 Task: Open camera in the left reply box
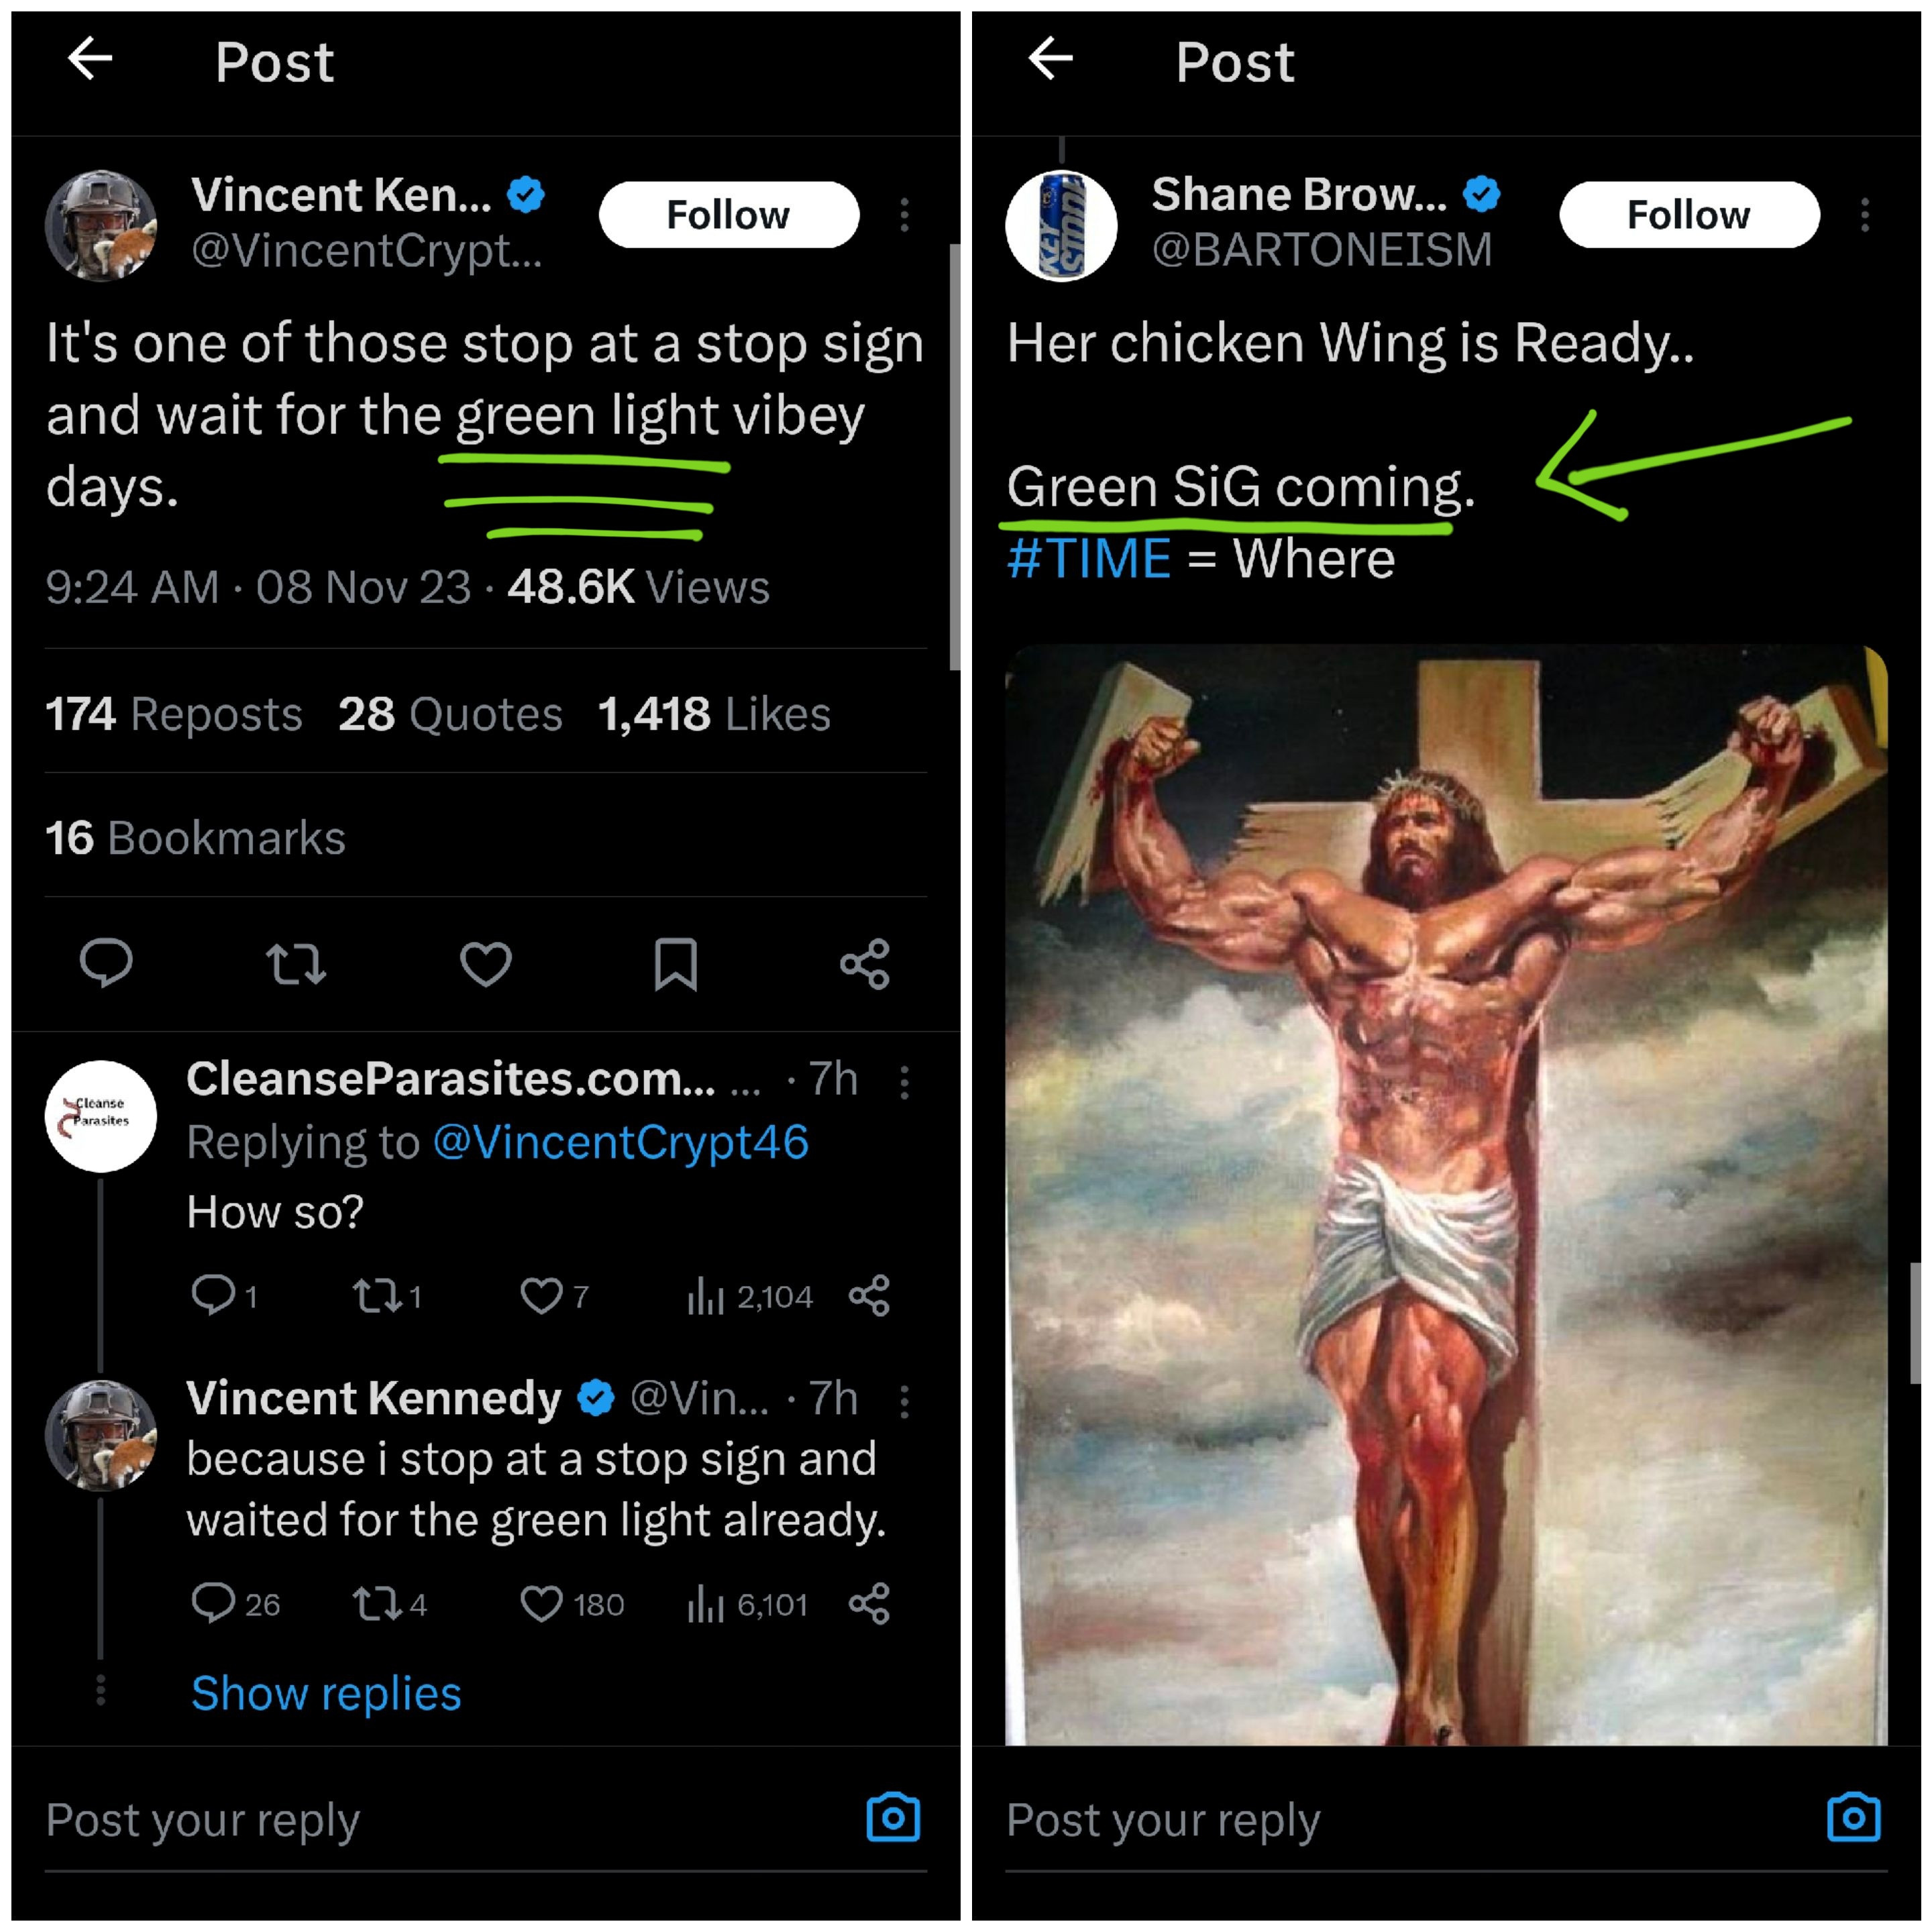[893, 1817]
